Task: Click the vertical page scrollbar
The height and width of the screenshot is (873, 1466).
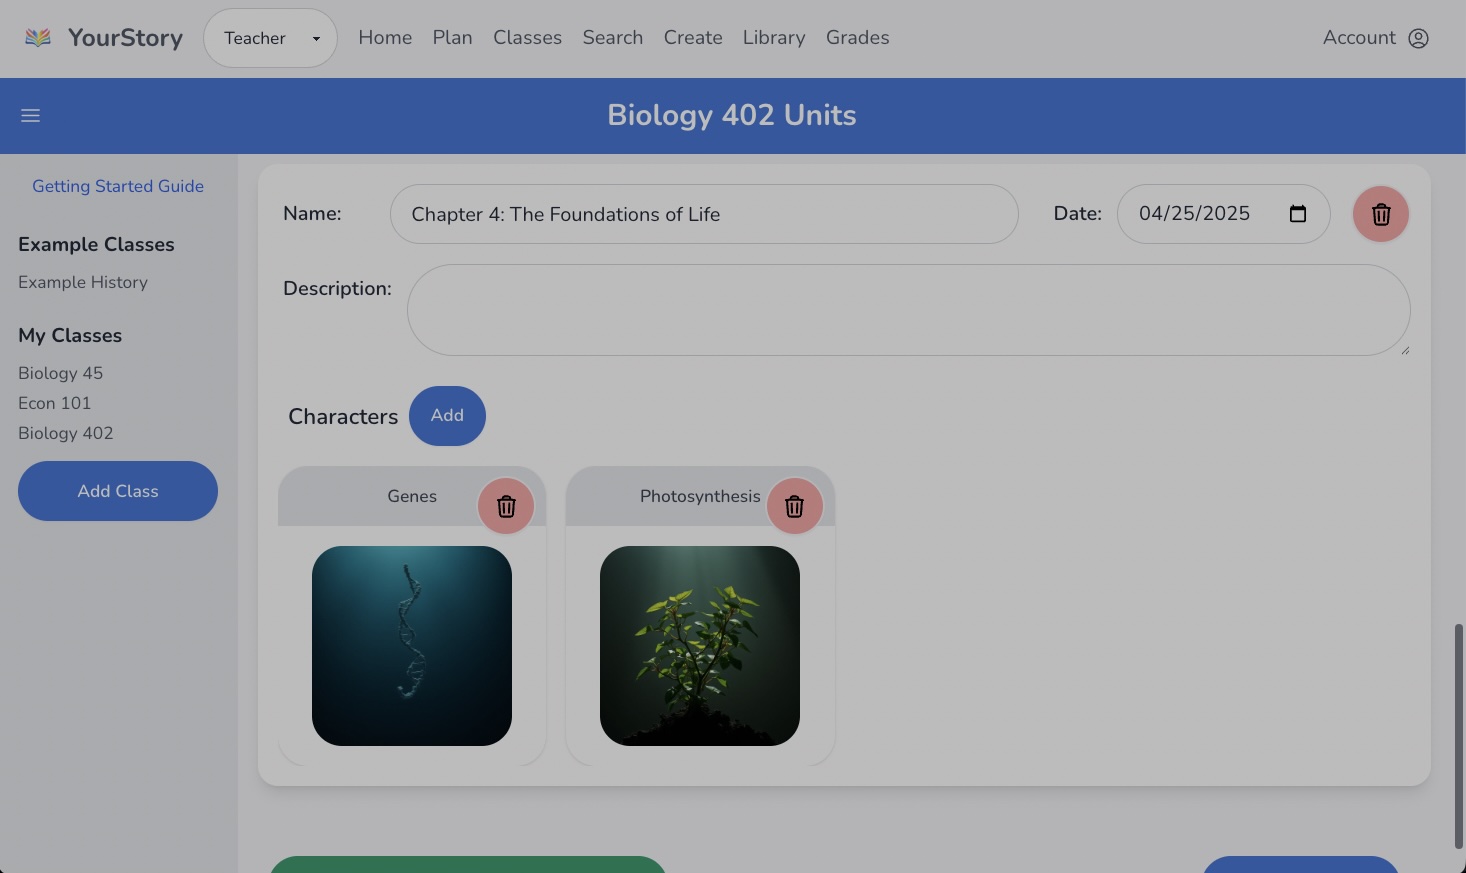Action: point(1458,735)
